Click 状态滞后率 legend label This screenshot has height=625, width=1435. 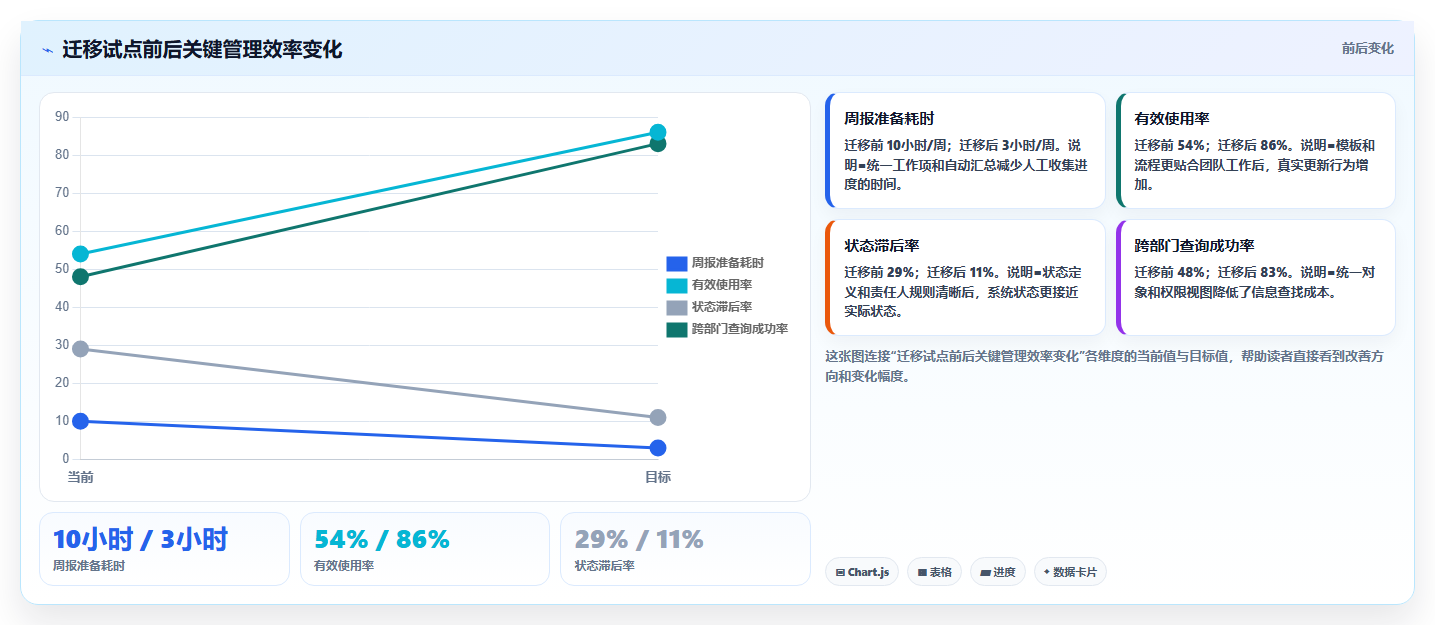722,307
